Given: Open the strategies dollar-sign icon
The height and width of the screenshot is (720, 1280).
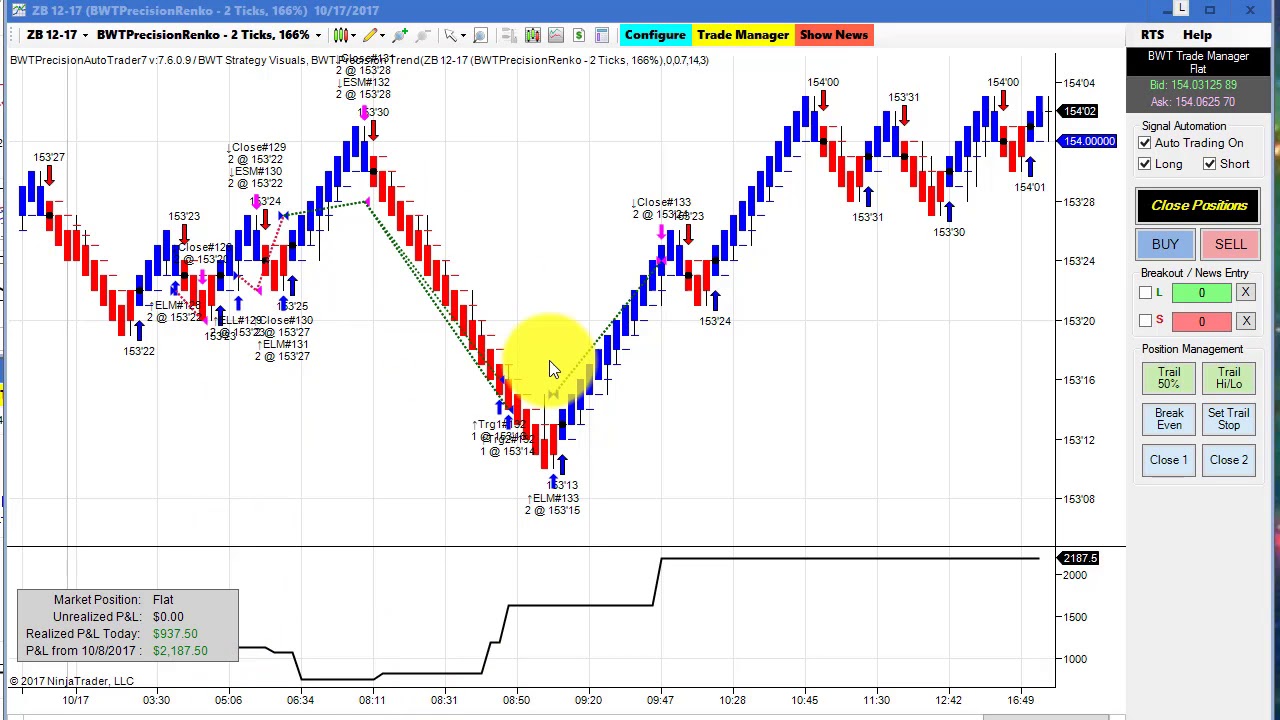Looking at the screenshot, I should pos(579,35).
